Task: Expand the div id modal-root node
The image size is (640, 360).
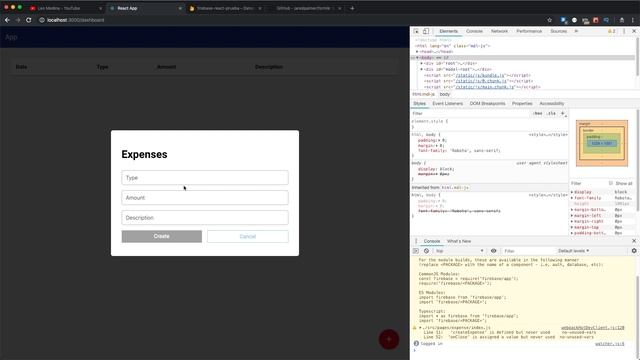Action: pos(422,69)
